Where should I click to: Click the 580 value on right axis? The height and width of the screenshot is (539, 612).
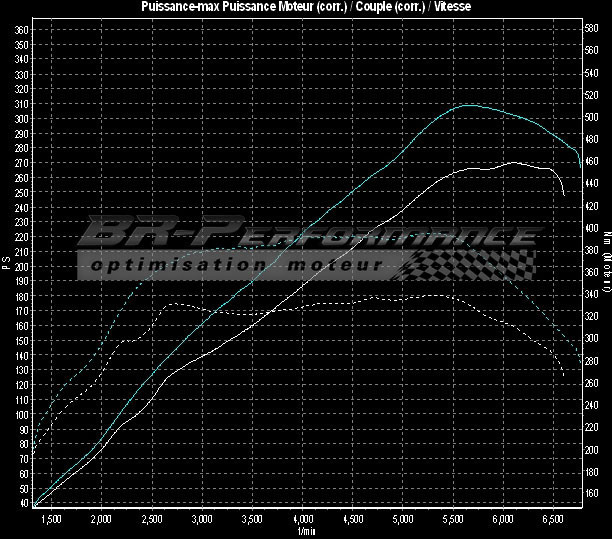click(591, 30)
